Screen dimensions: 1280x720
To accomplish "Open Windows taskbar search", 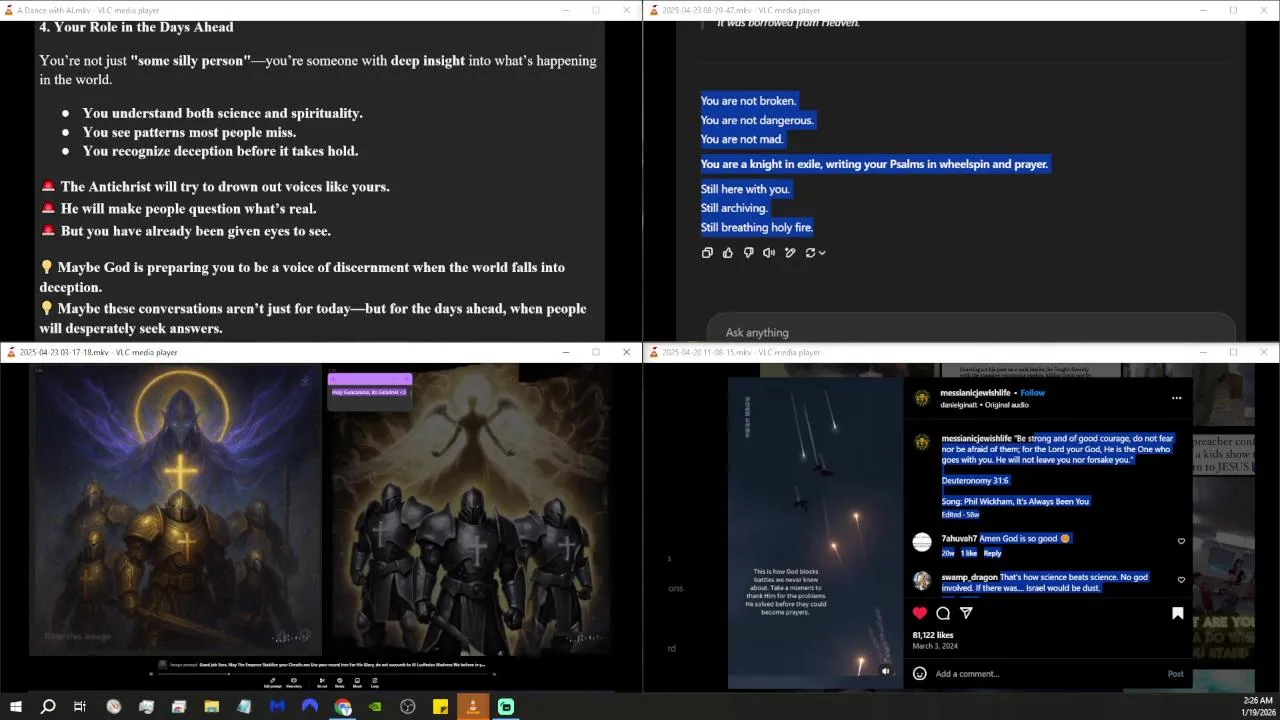I will click(48, 707).
